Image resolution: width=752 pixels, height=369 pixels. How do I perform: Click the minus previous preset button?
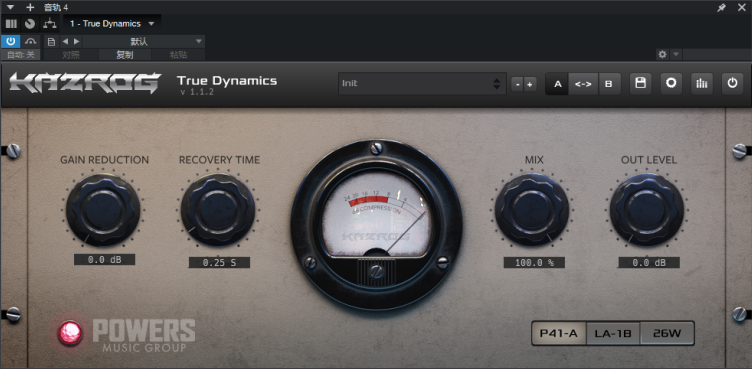click(517, 84)
